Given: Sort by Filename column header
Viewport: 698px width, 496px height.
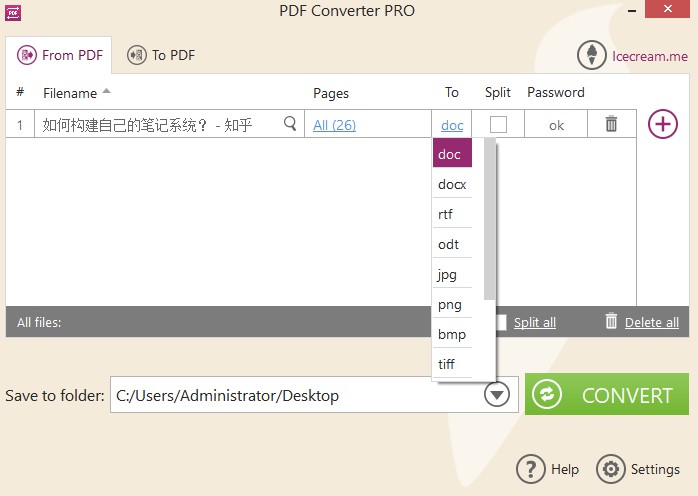Looking at the screenshot, I should pos(70,93).
